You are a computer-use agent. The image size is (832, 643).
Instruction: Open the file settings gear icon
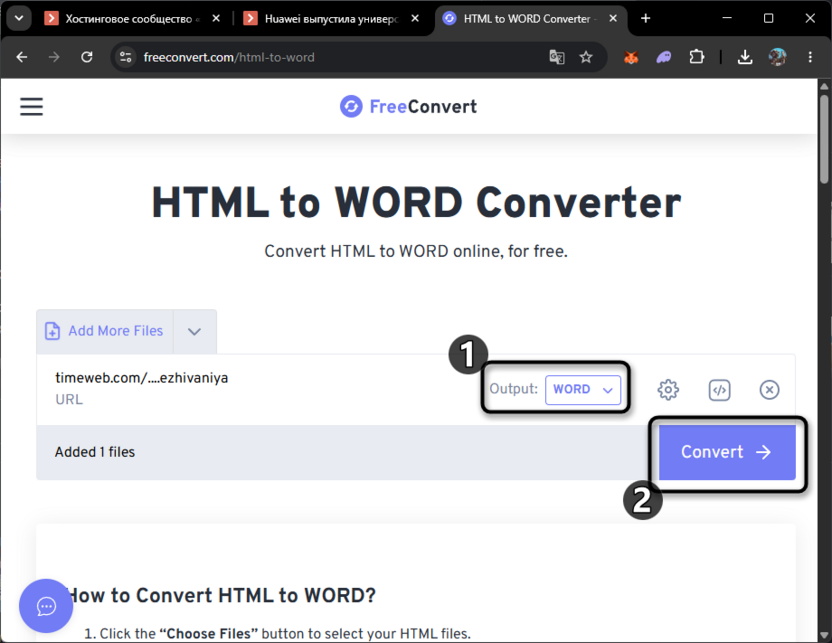click(x=668, y=390)
